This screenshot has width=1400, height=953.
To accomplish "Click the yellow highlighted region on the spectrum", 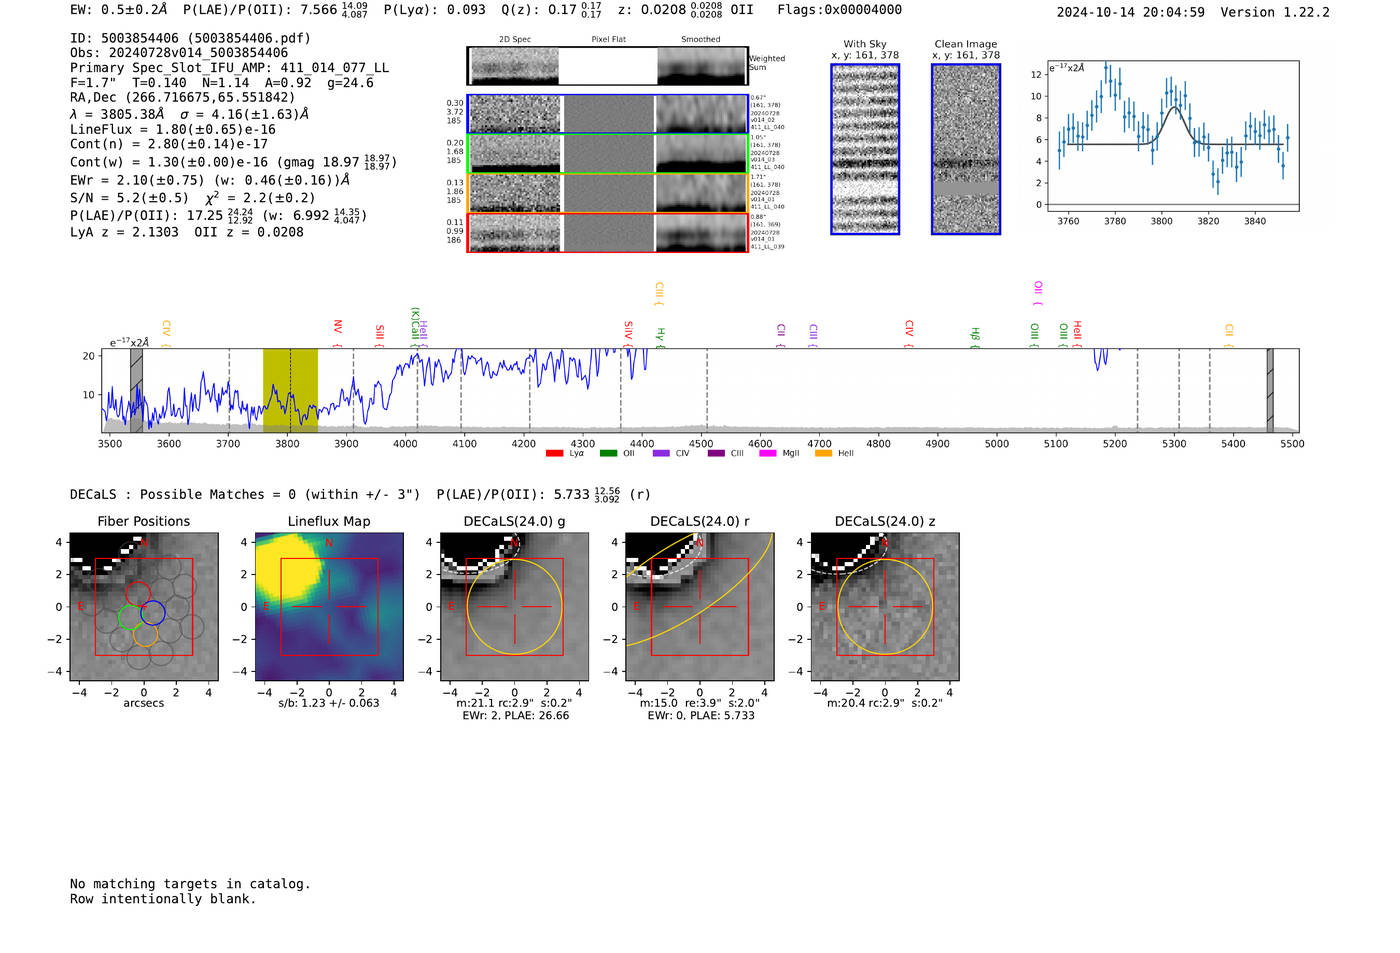I will click(290, 390).
